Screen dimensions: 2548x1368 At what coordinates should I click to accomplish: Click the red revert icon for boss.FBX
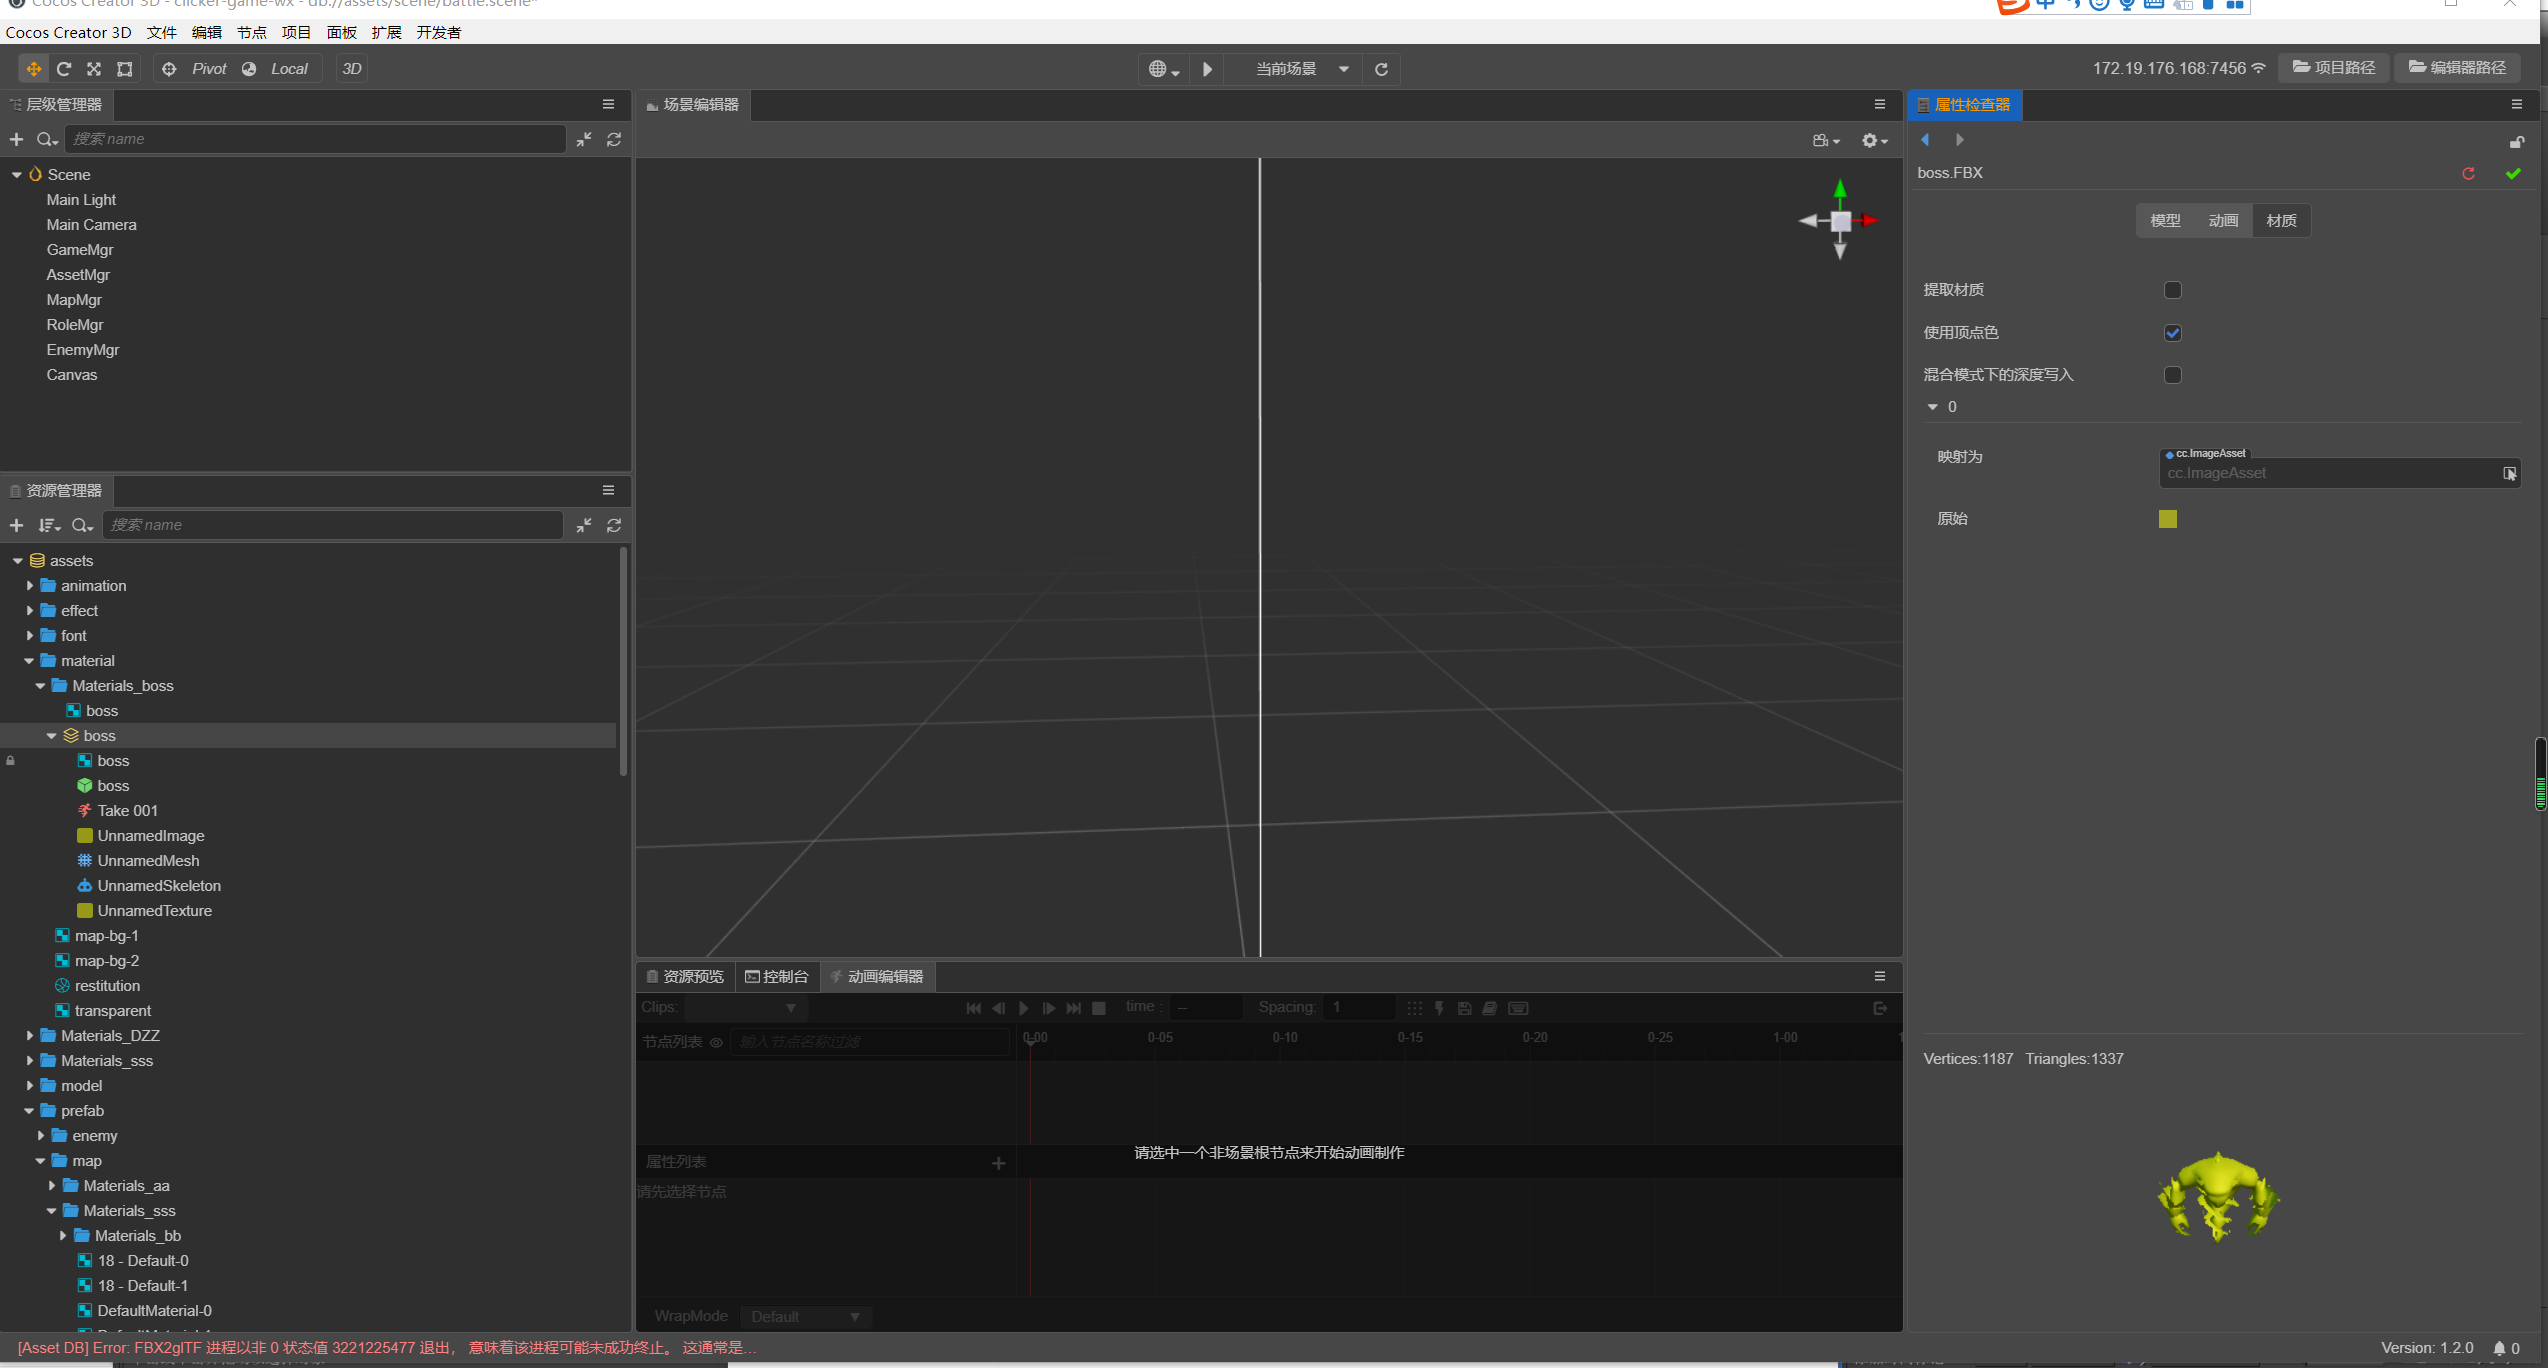click(2468, 173)
